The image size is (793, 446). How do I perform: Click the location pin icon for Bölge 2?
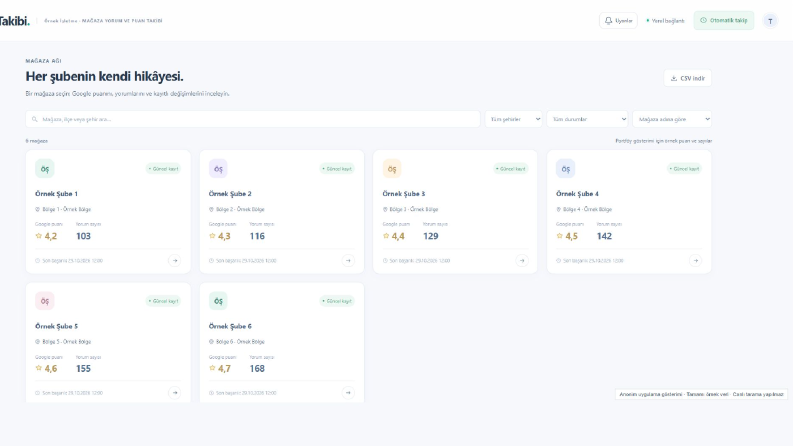pyautogui.click(x=211, y=209)
